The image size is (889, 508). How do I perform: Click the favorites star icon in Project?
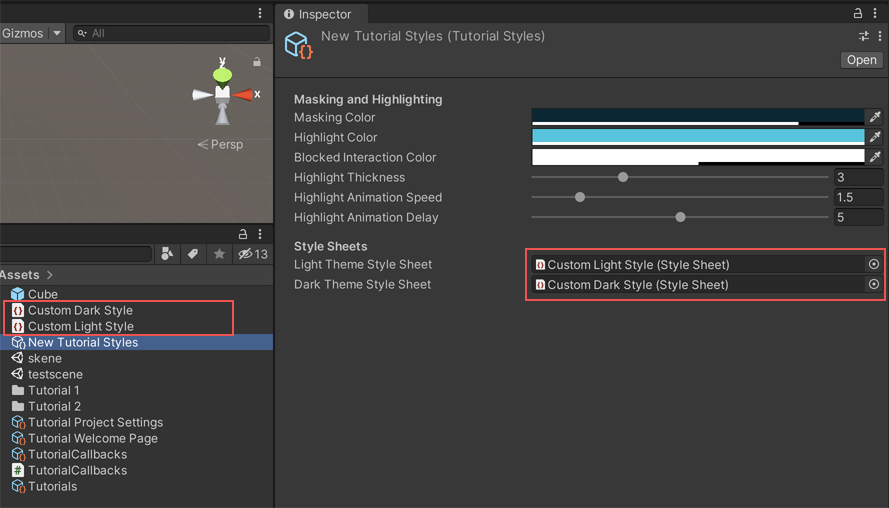[219, 254]
